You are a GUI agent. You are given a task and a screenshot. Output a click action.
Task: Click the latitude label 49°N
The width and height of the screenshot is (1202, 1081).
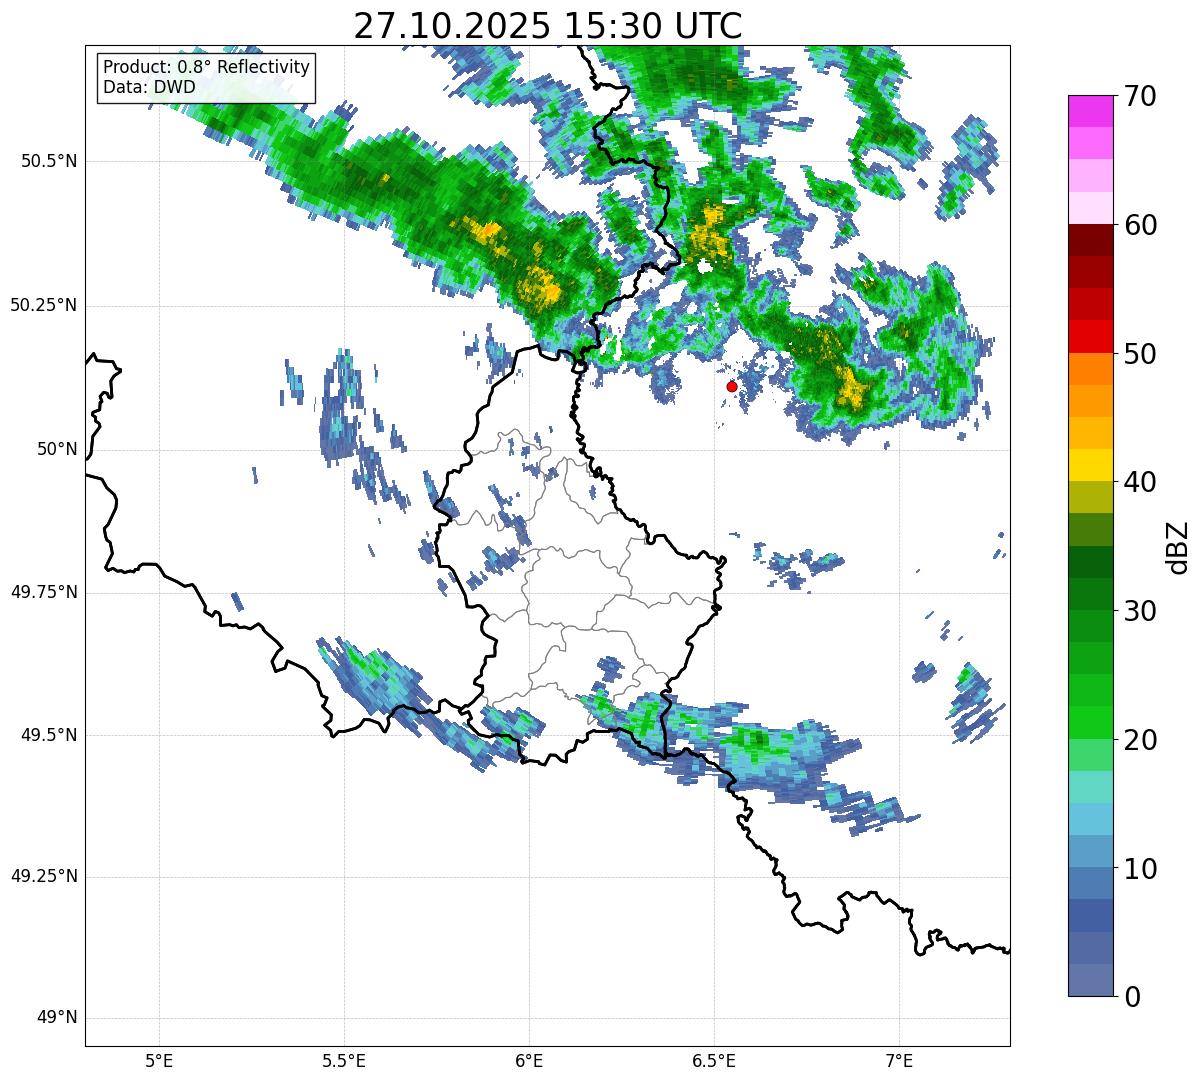57,1018
